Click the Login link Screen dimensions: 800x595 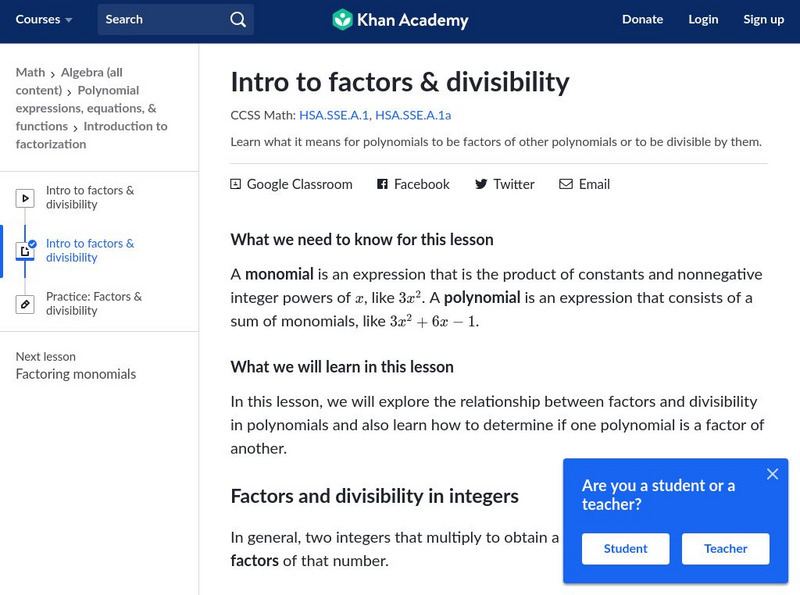(703, 20)
